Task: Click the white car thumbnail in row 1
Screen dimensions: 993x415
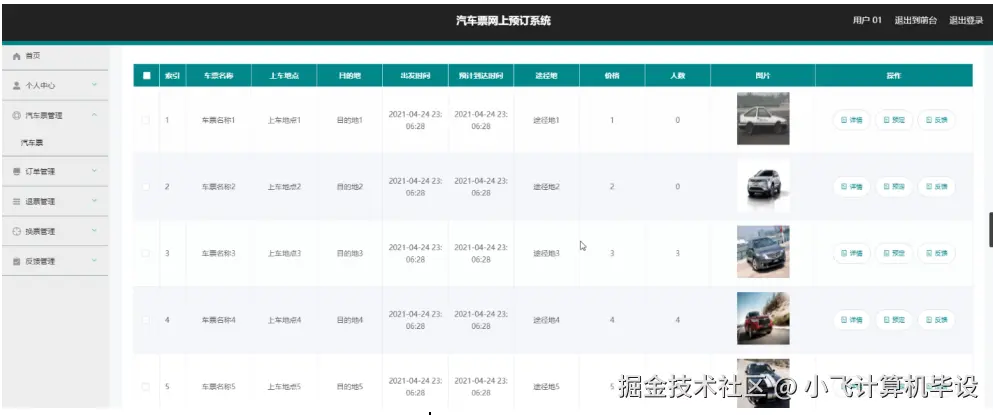Action: [763, 118]
